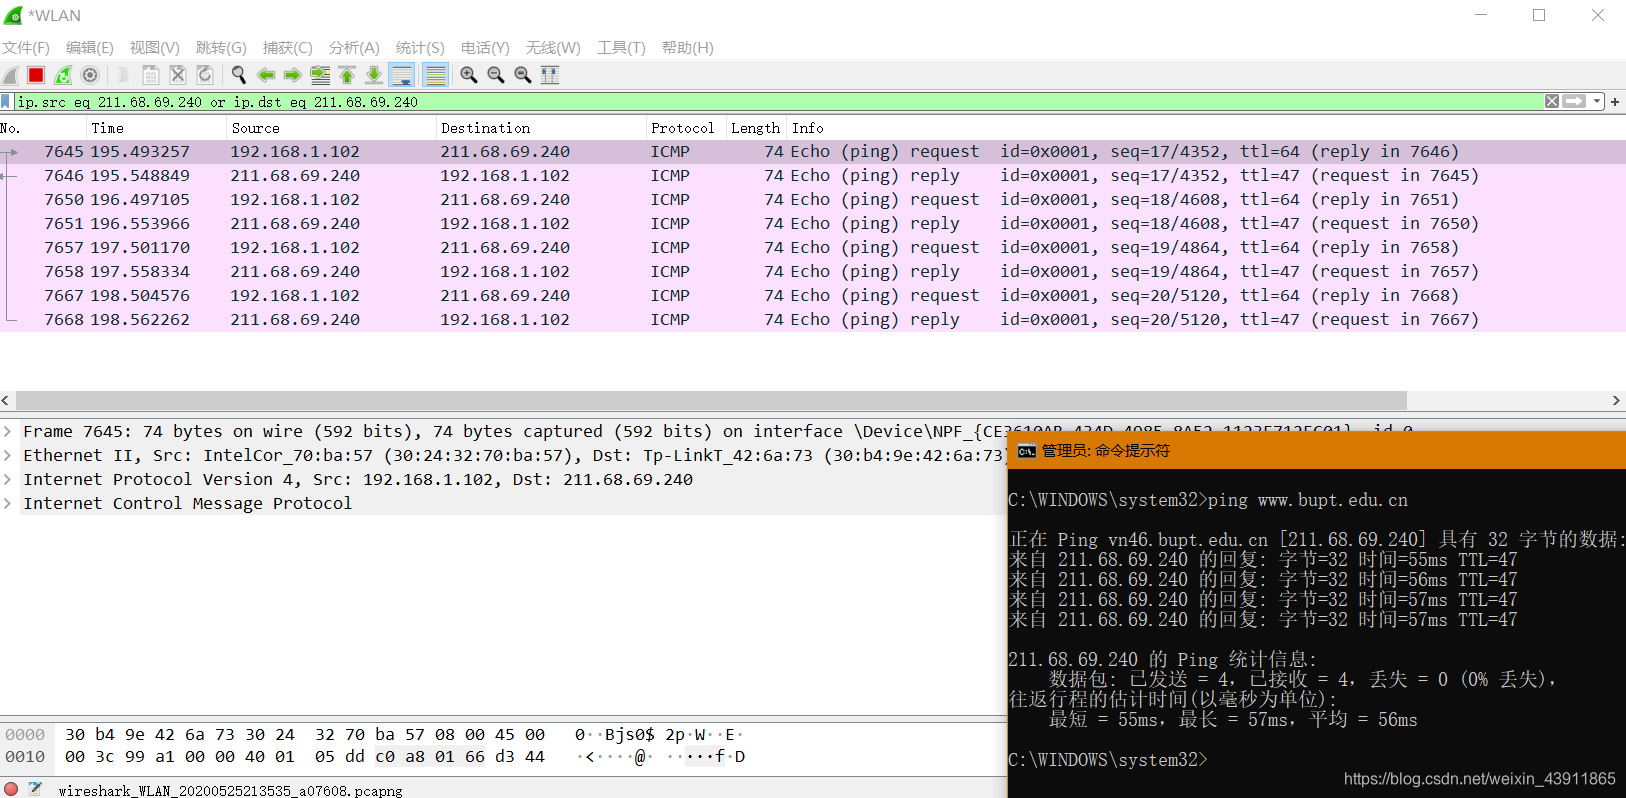Toggle auto-scroll during live capture

(402, 75)
